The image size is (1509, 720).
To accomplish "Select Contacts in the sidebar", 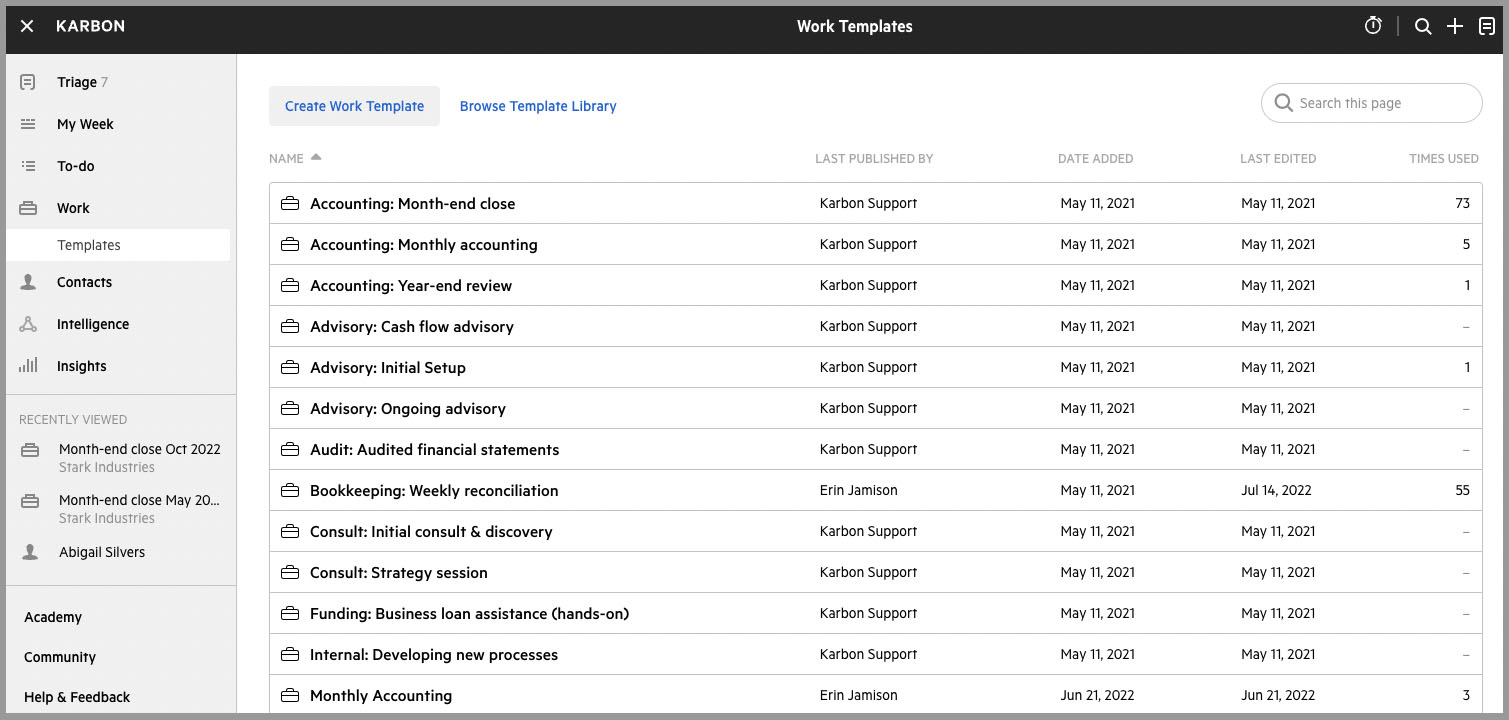I will [84, 282].
